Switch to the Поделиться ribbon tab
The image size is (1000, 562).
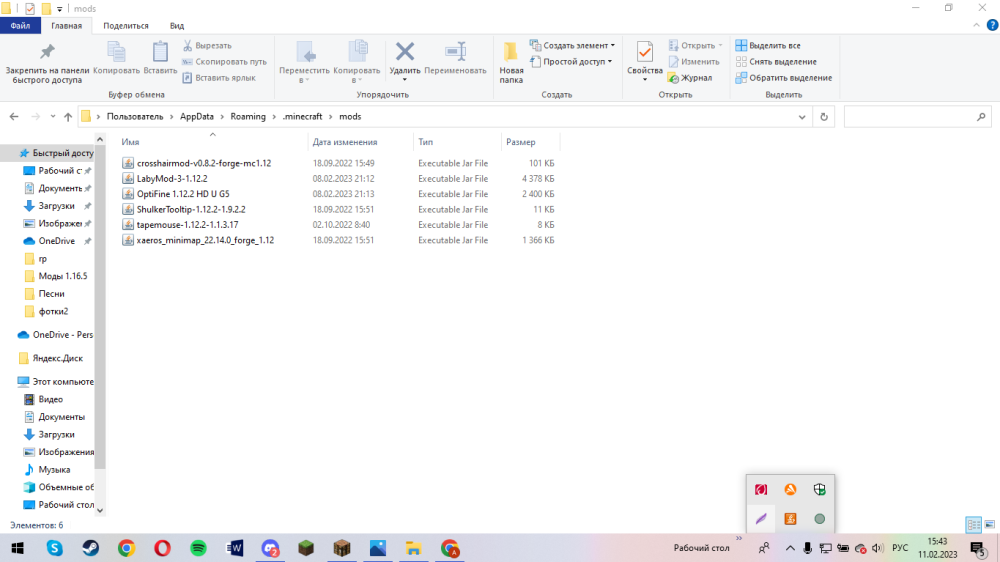pos(126,26)
